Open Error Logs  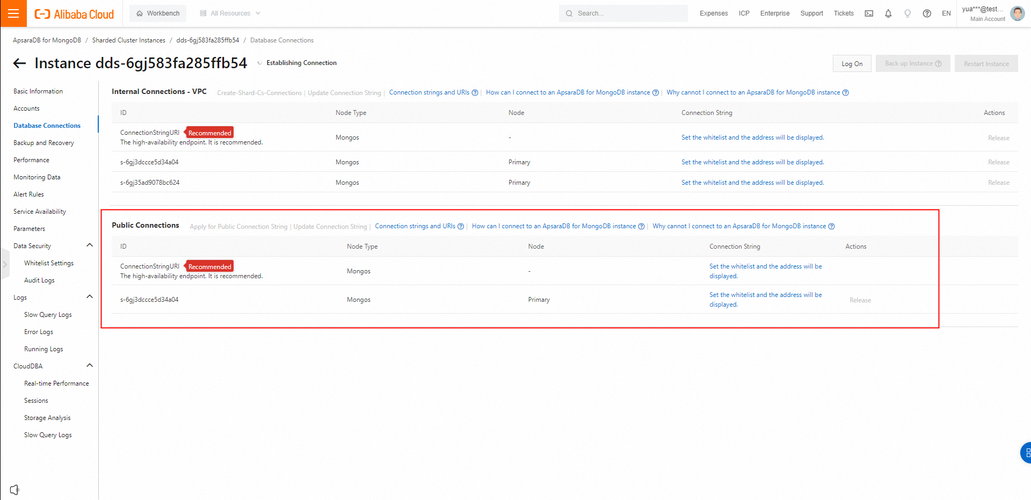(38, 332)
